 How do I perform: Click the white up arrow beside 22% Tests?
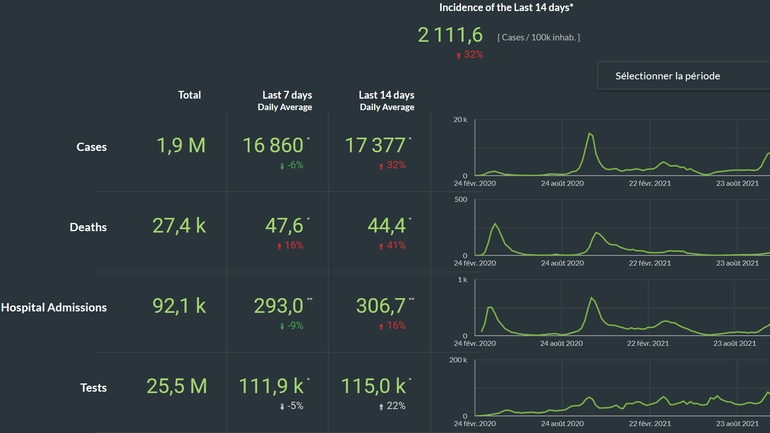(x=381, y=406)
